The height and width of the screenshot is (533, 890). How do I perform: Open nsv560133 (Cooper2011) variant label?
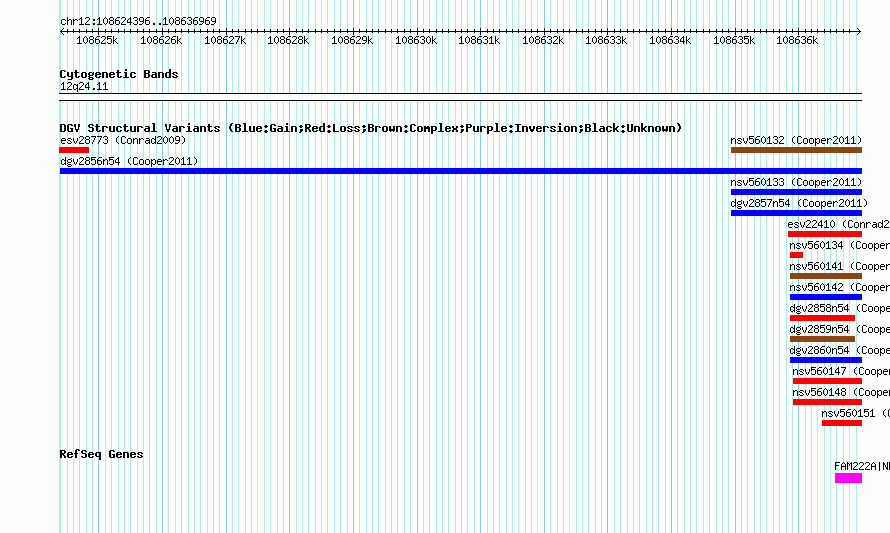pyautogui.click(x=796, y=182)
